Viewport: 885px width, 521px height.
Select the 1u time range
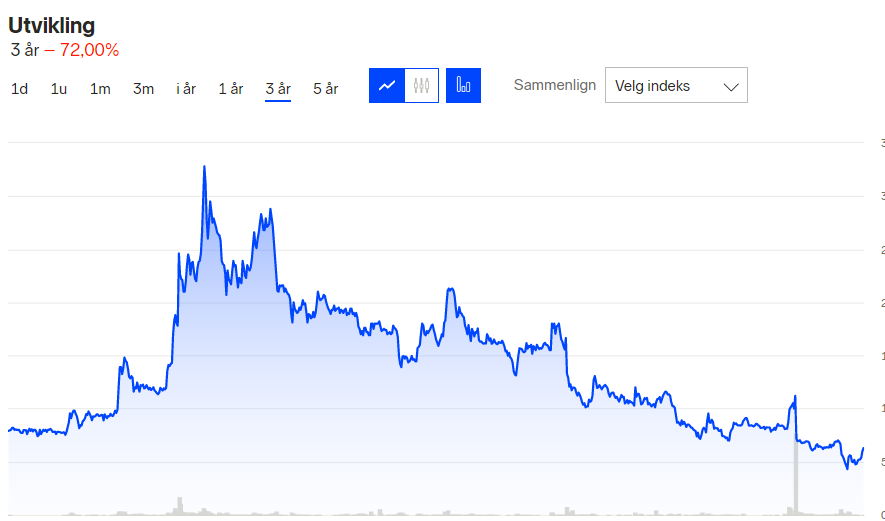coord(59,89)
